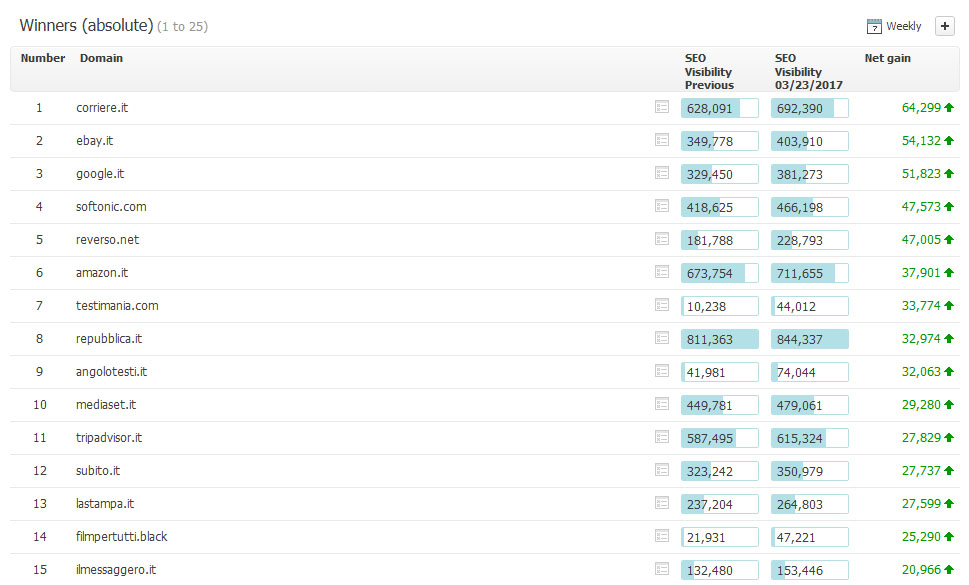Open the reverso.net domain
Image resolution: width=969 pixels, height=585 pixels.
108,240
